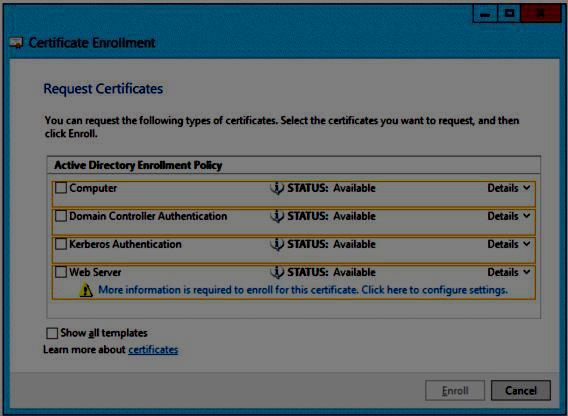
Task: Expand Details for Web Server certificate
Action: point(509,272)
